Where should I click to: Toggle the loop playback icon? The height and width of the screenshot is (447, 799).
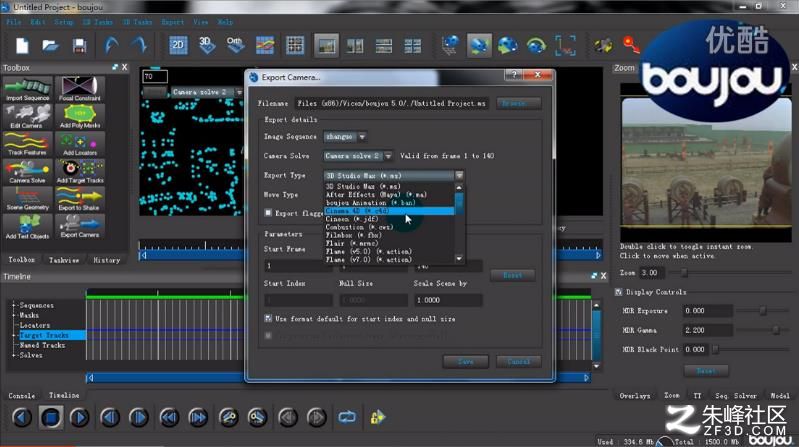point(347,417)
